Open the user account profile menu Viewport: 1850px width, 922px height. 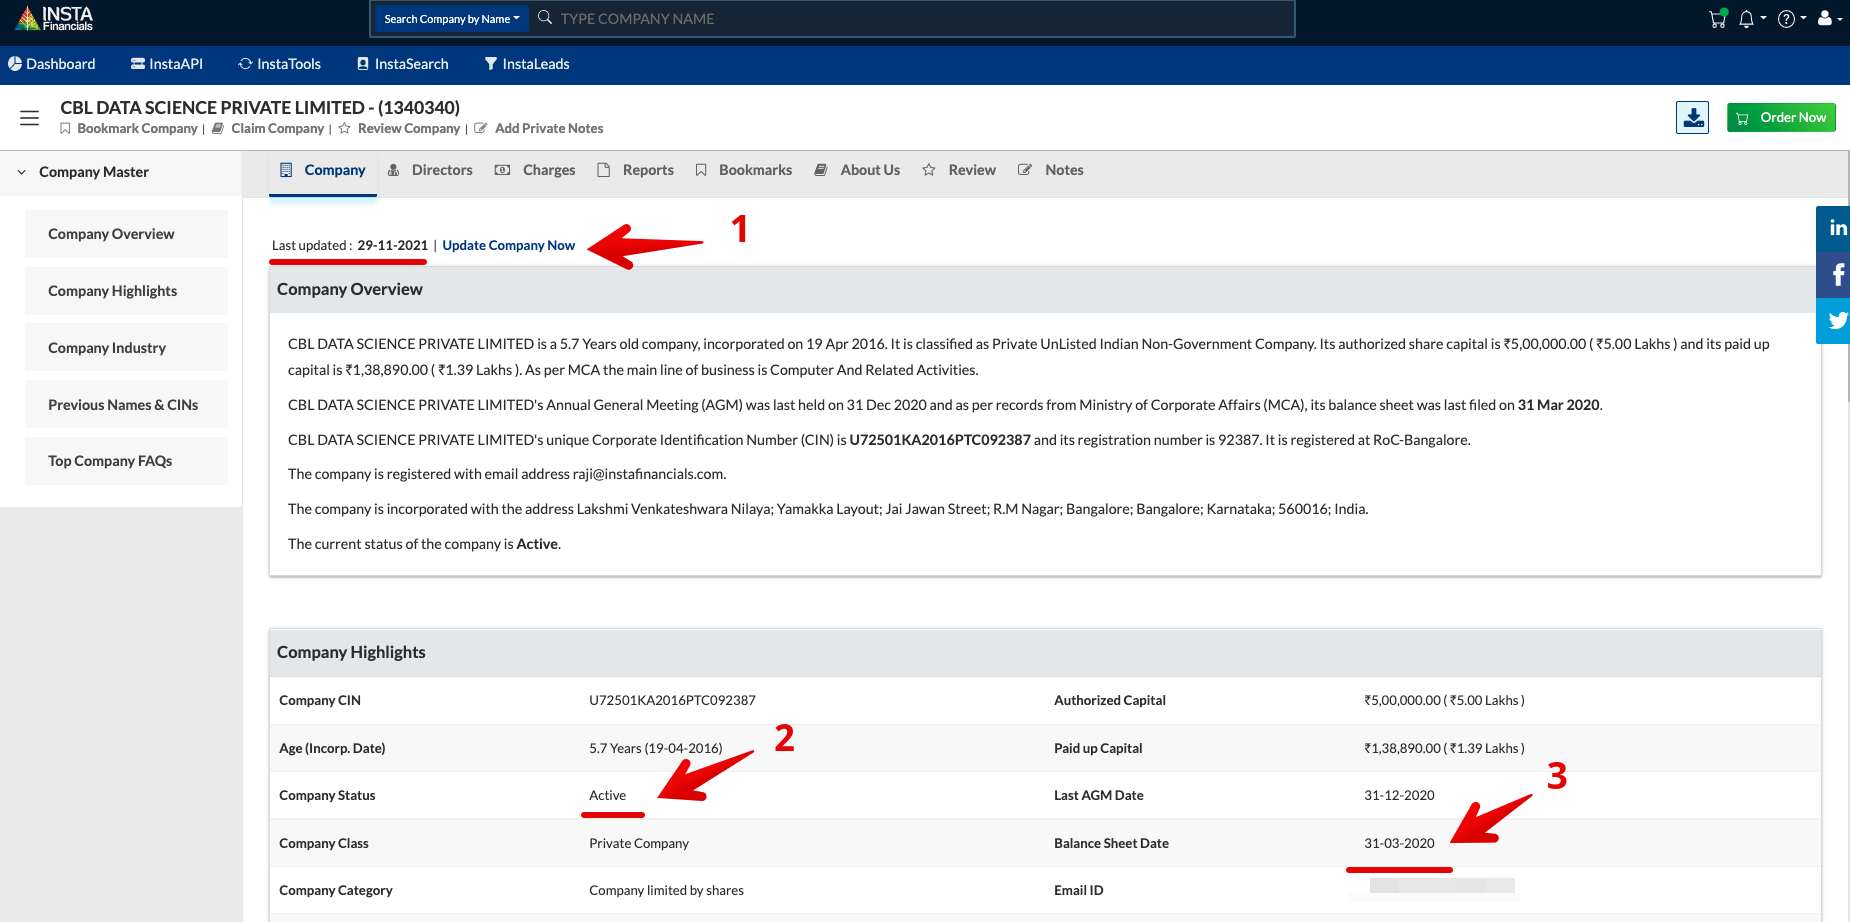(1825, 18)
